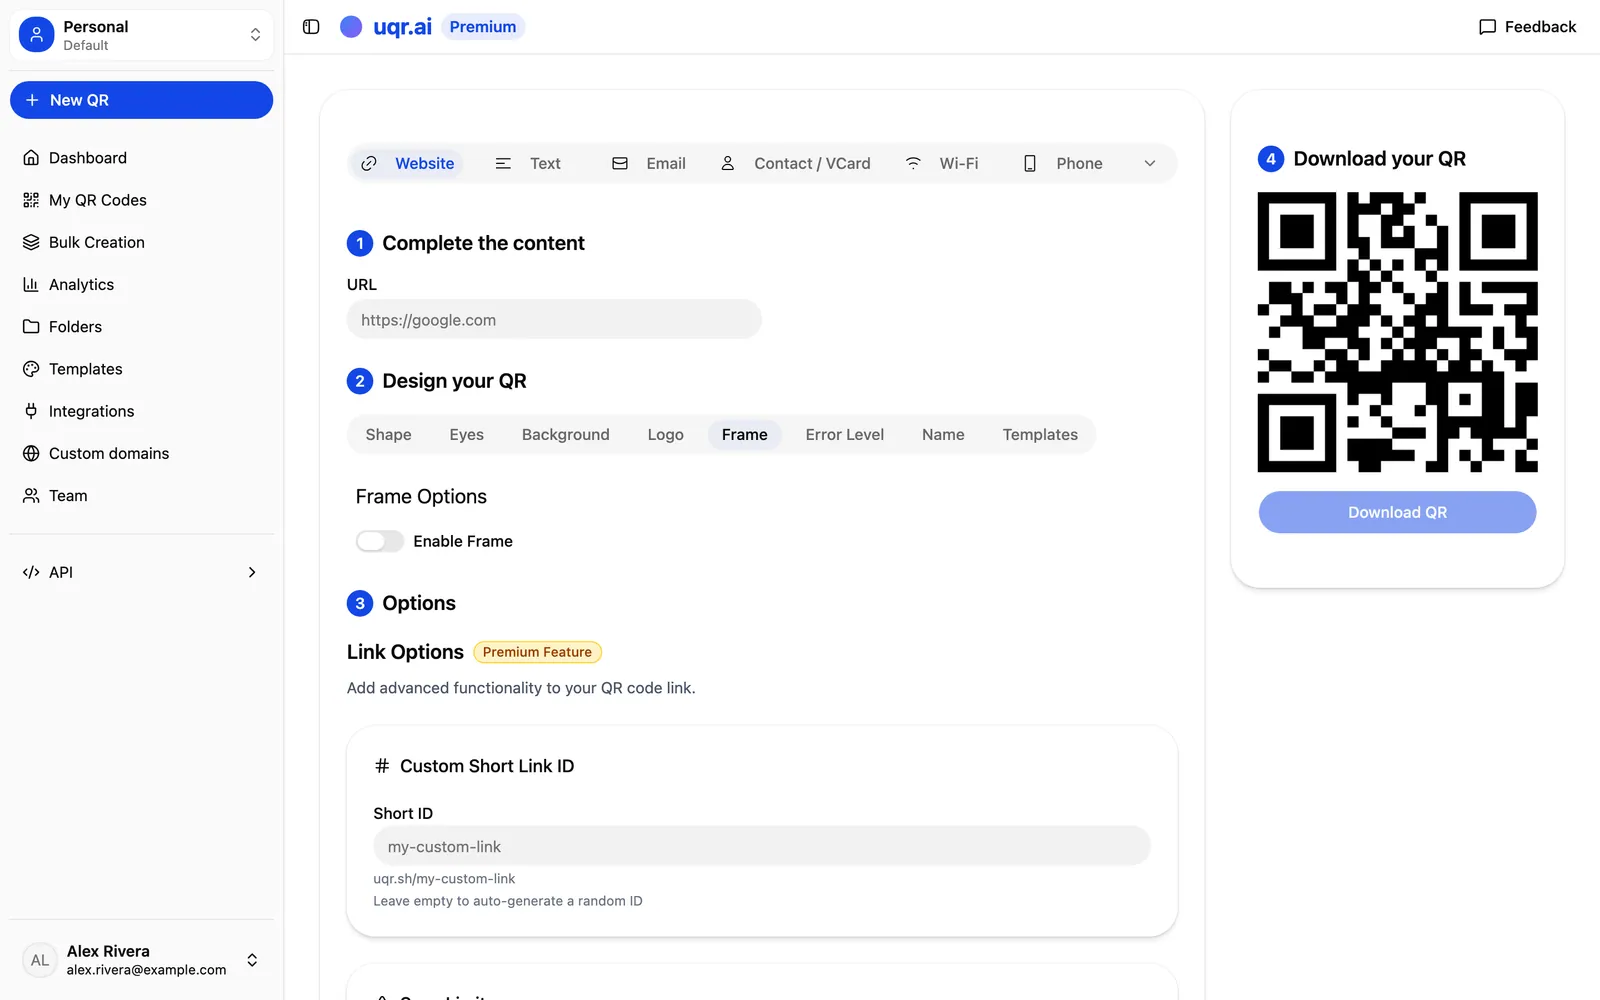
Task: Open Custom domains page
Action: [142, 453]
